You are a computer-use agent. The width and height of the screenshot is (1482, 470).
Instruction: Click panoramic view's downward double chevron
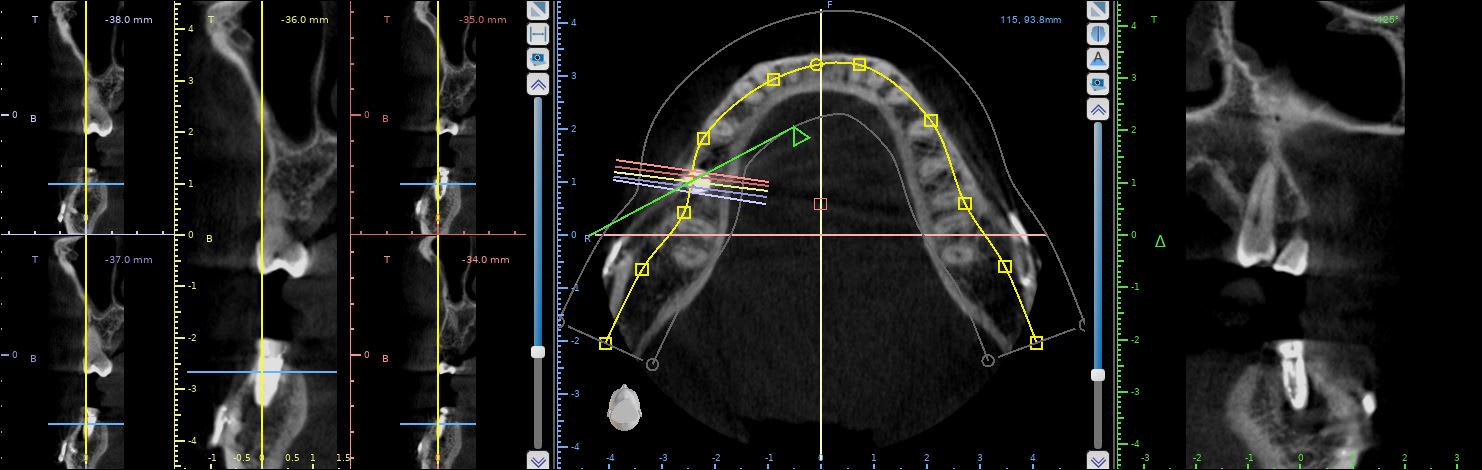pos(1098,460)
